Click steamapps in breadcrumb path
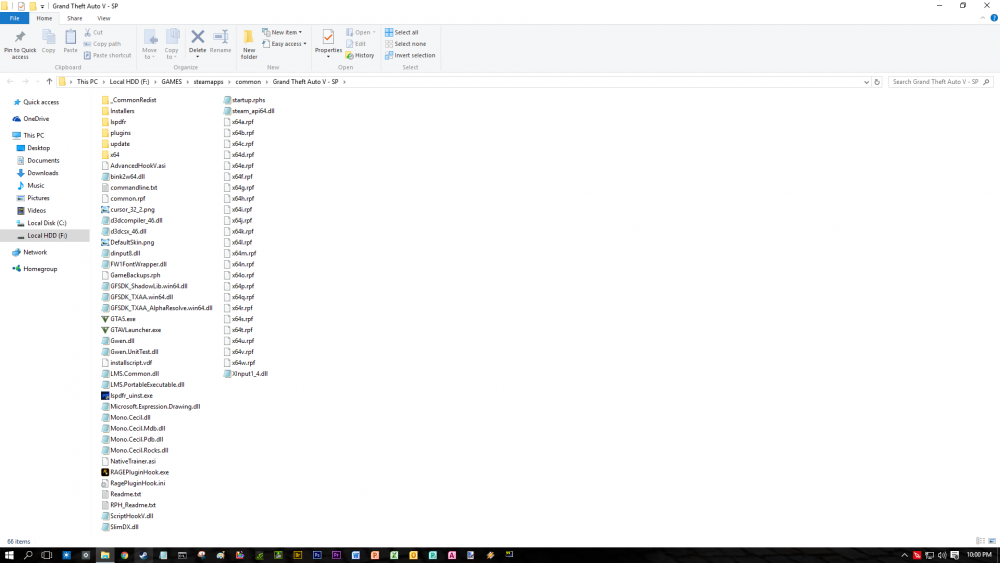The image size is (1000, 563). [x=209, y=82]
